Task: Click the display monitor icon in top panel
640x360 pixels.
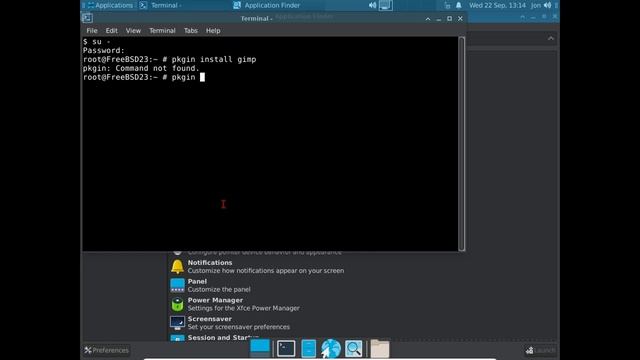Action: point(385,5)
